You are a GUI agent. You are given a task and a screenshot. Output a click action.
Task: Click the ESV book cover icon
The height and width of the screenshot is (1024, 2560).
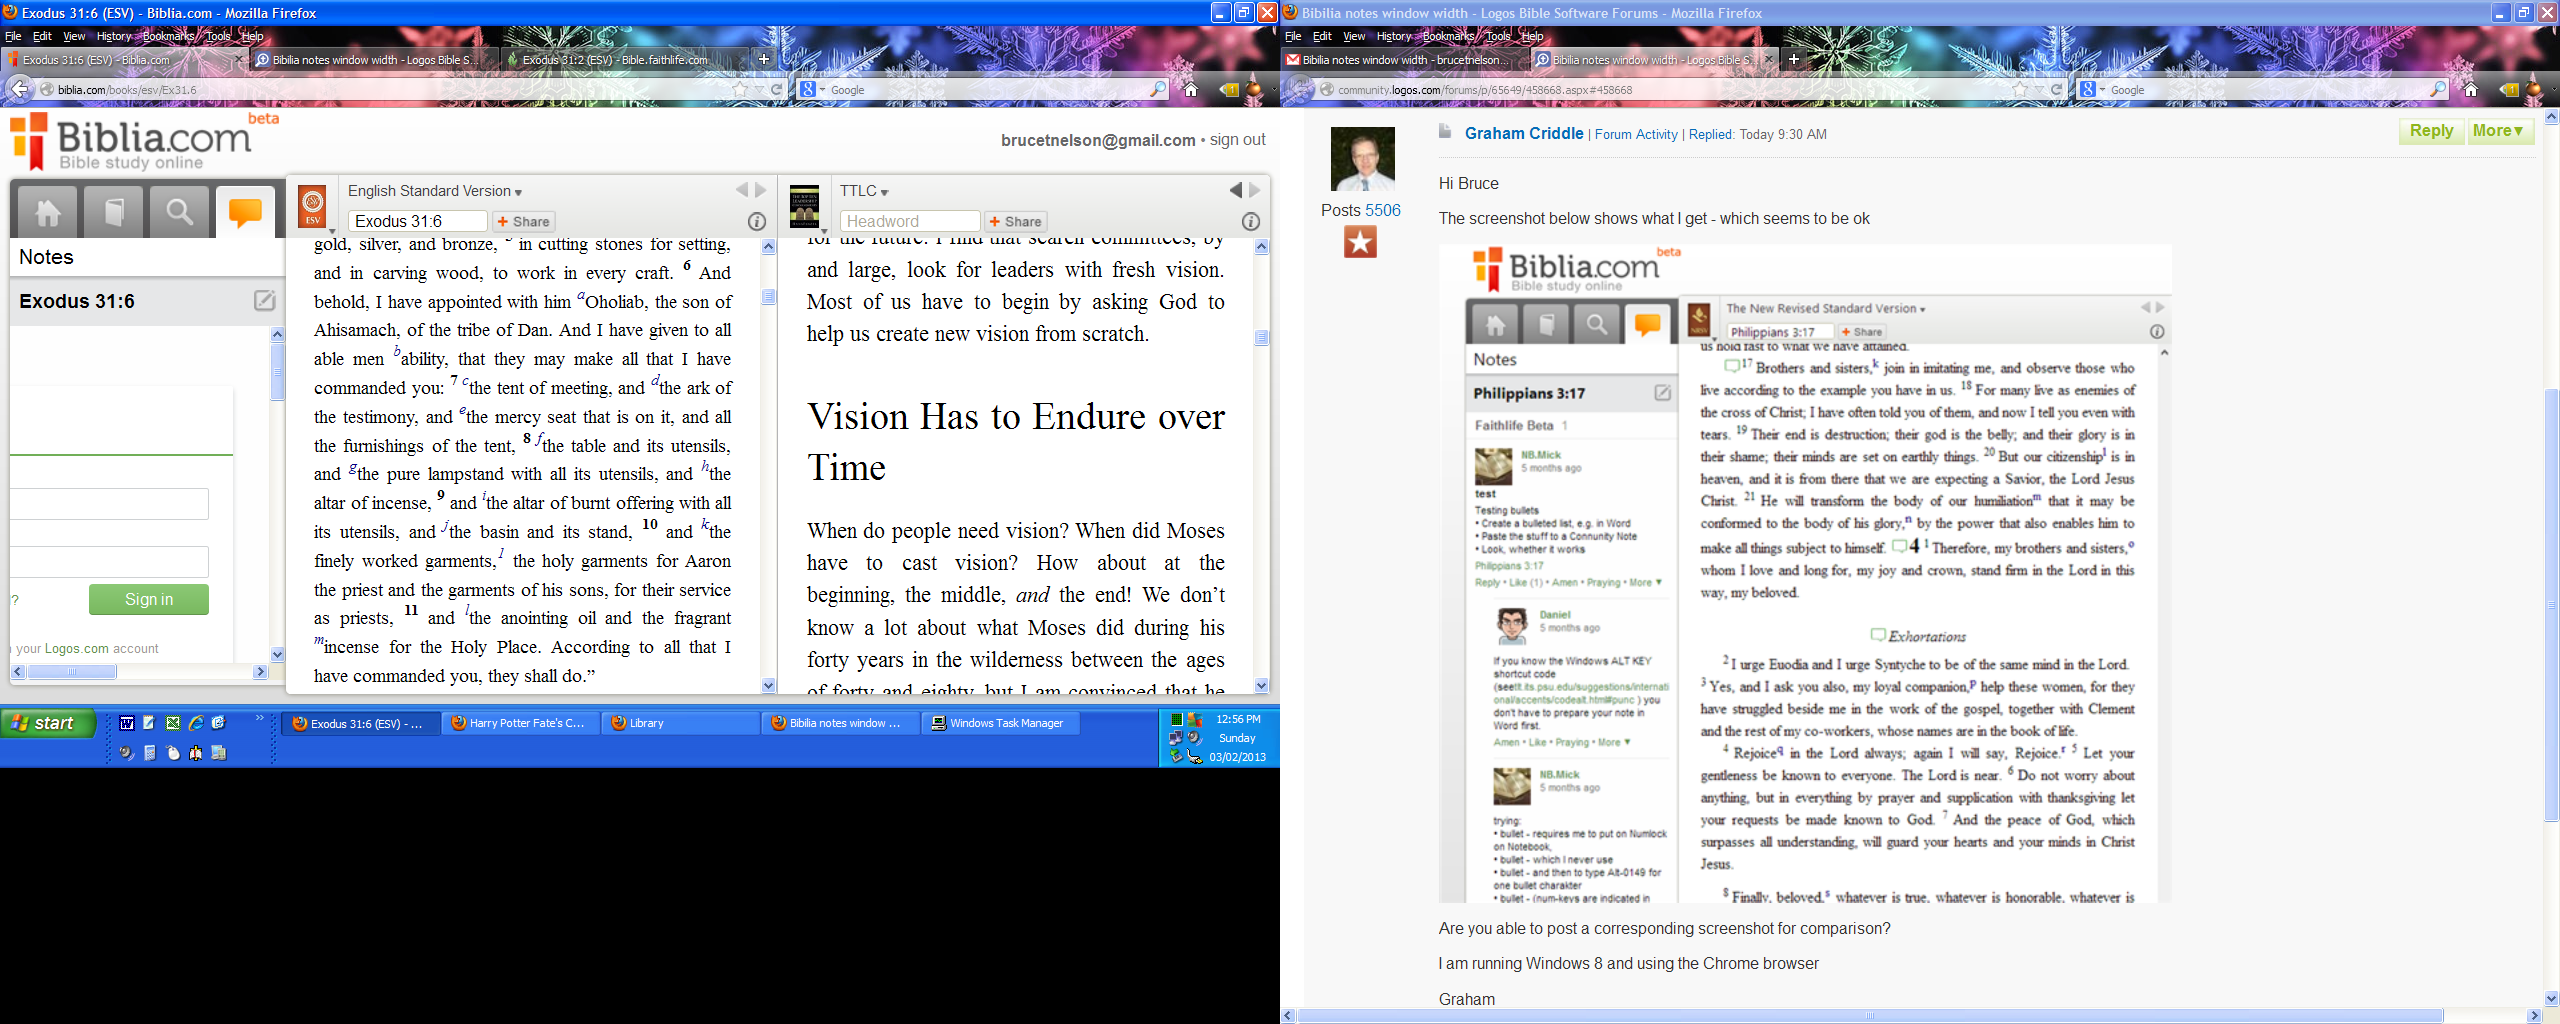pyautogui.click(x=313, y=207)
